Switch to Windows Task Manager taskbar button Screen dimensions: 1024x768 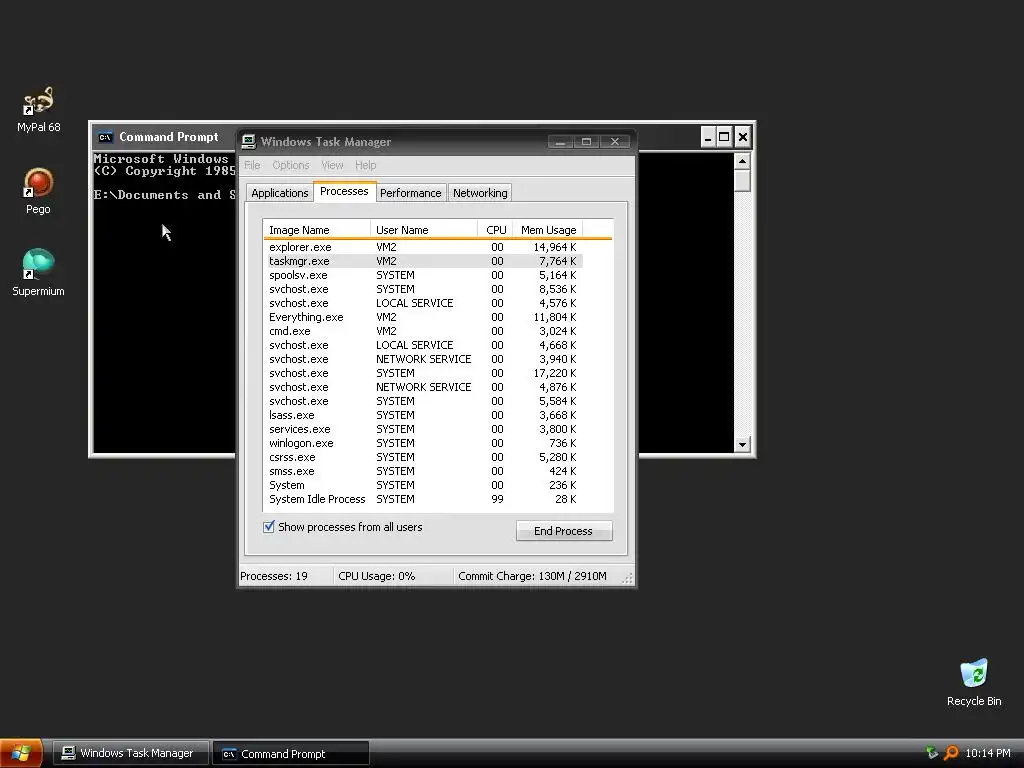coord(131,753)
